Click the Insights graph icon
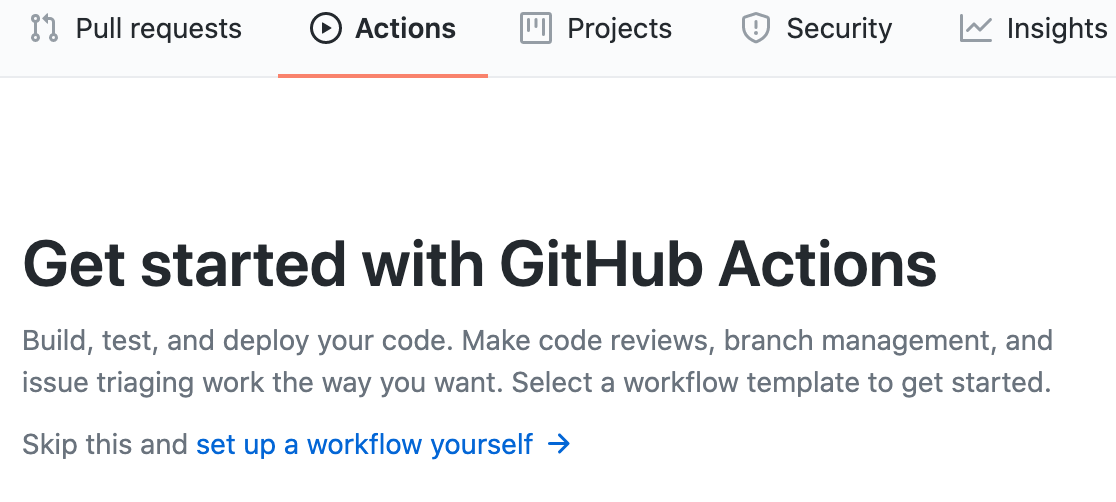The image size is (1116, 502). click(x=975, y=29)
